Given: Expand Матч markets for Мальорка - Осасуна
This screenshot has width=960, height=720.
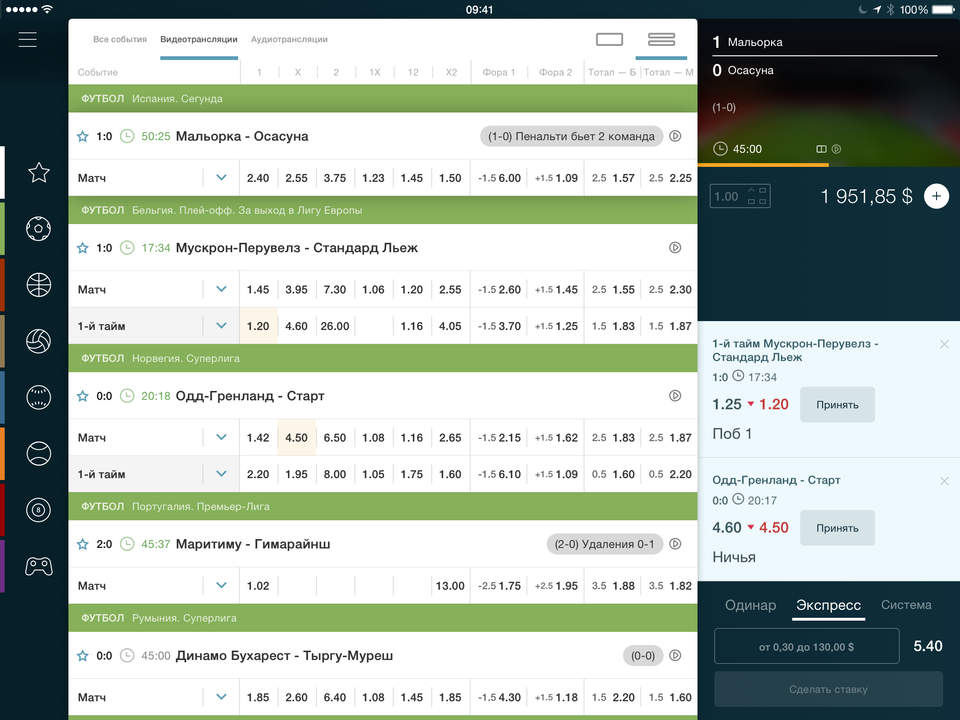Looking at the screenshot, I should [x=222, y=178].
